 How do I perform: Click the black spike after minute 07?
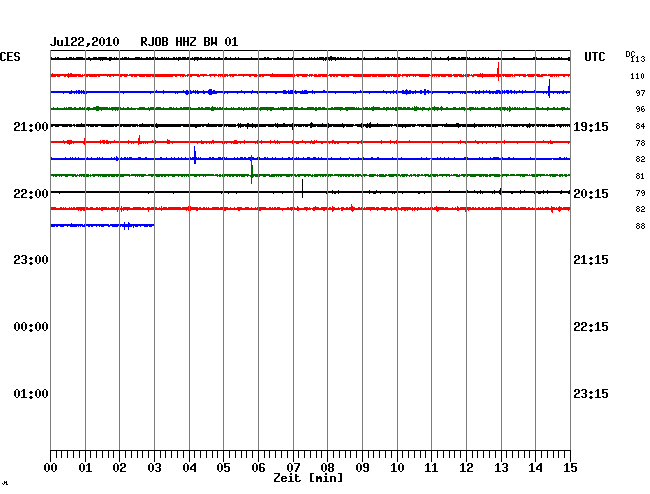coord(303,189)
